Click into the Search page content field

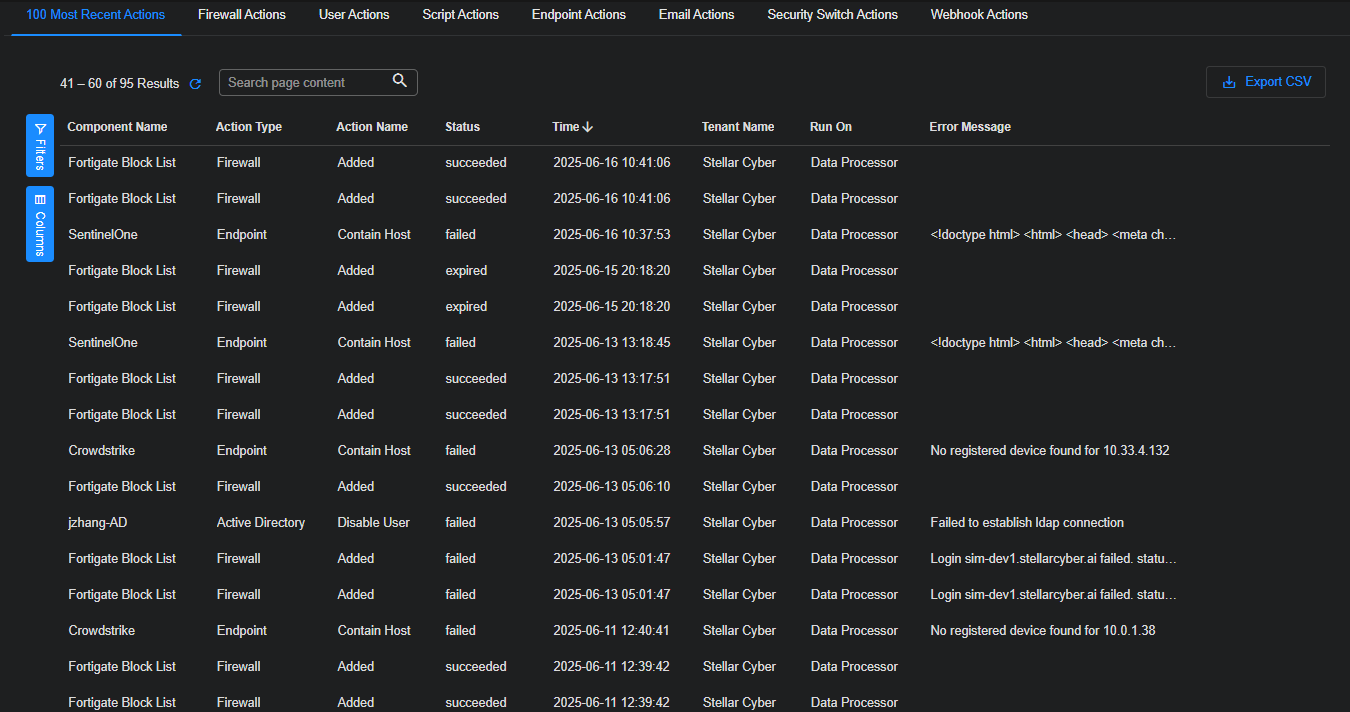click(305, 83)
